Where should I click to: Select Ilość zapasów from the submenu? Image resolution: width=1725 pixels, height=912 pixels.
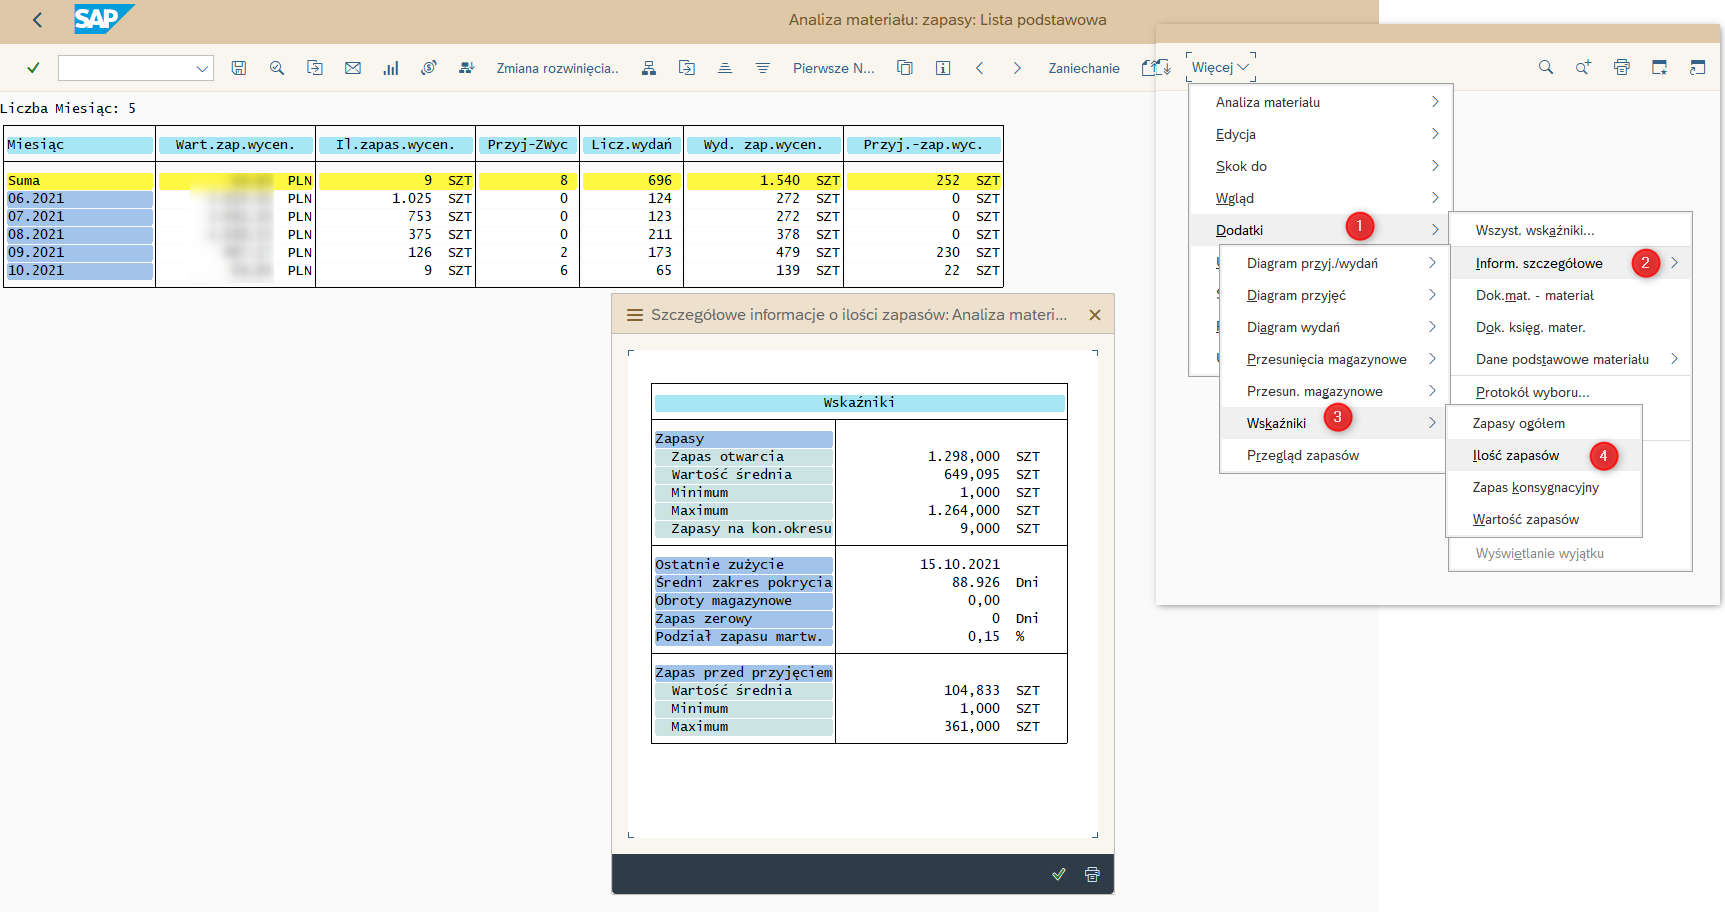(x=1516, y=455)
